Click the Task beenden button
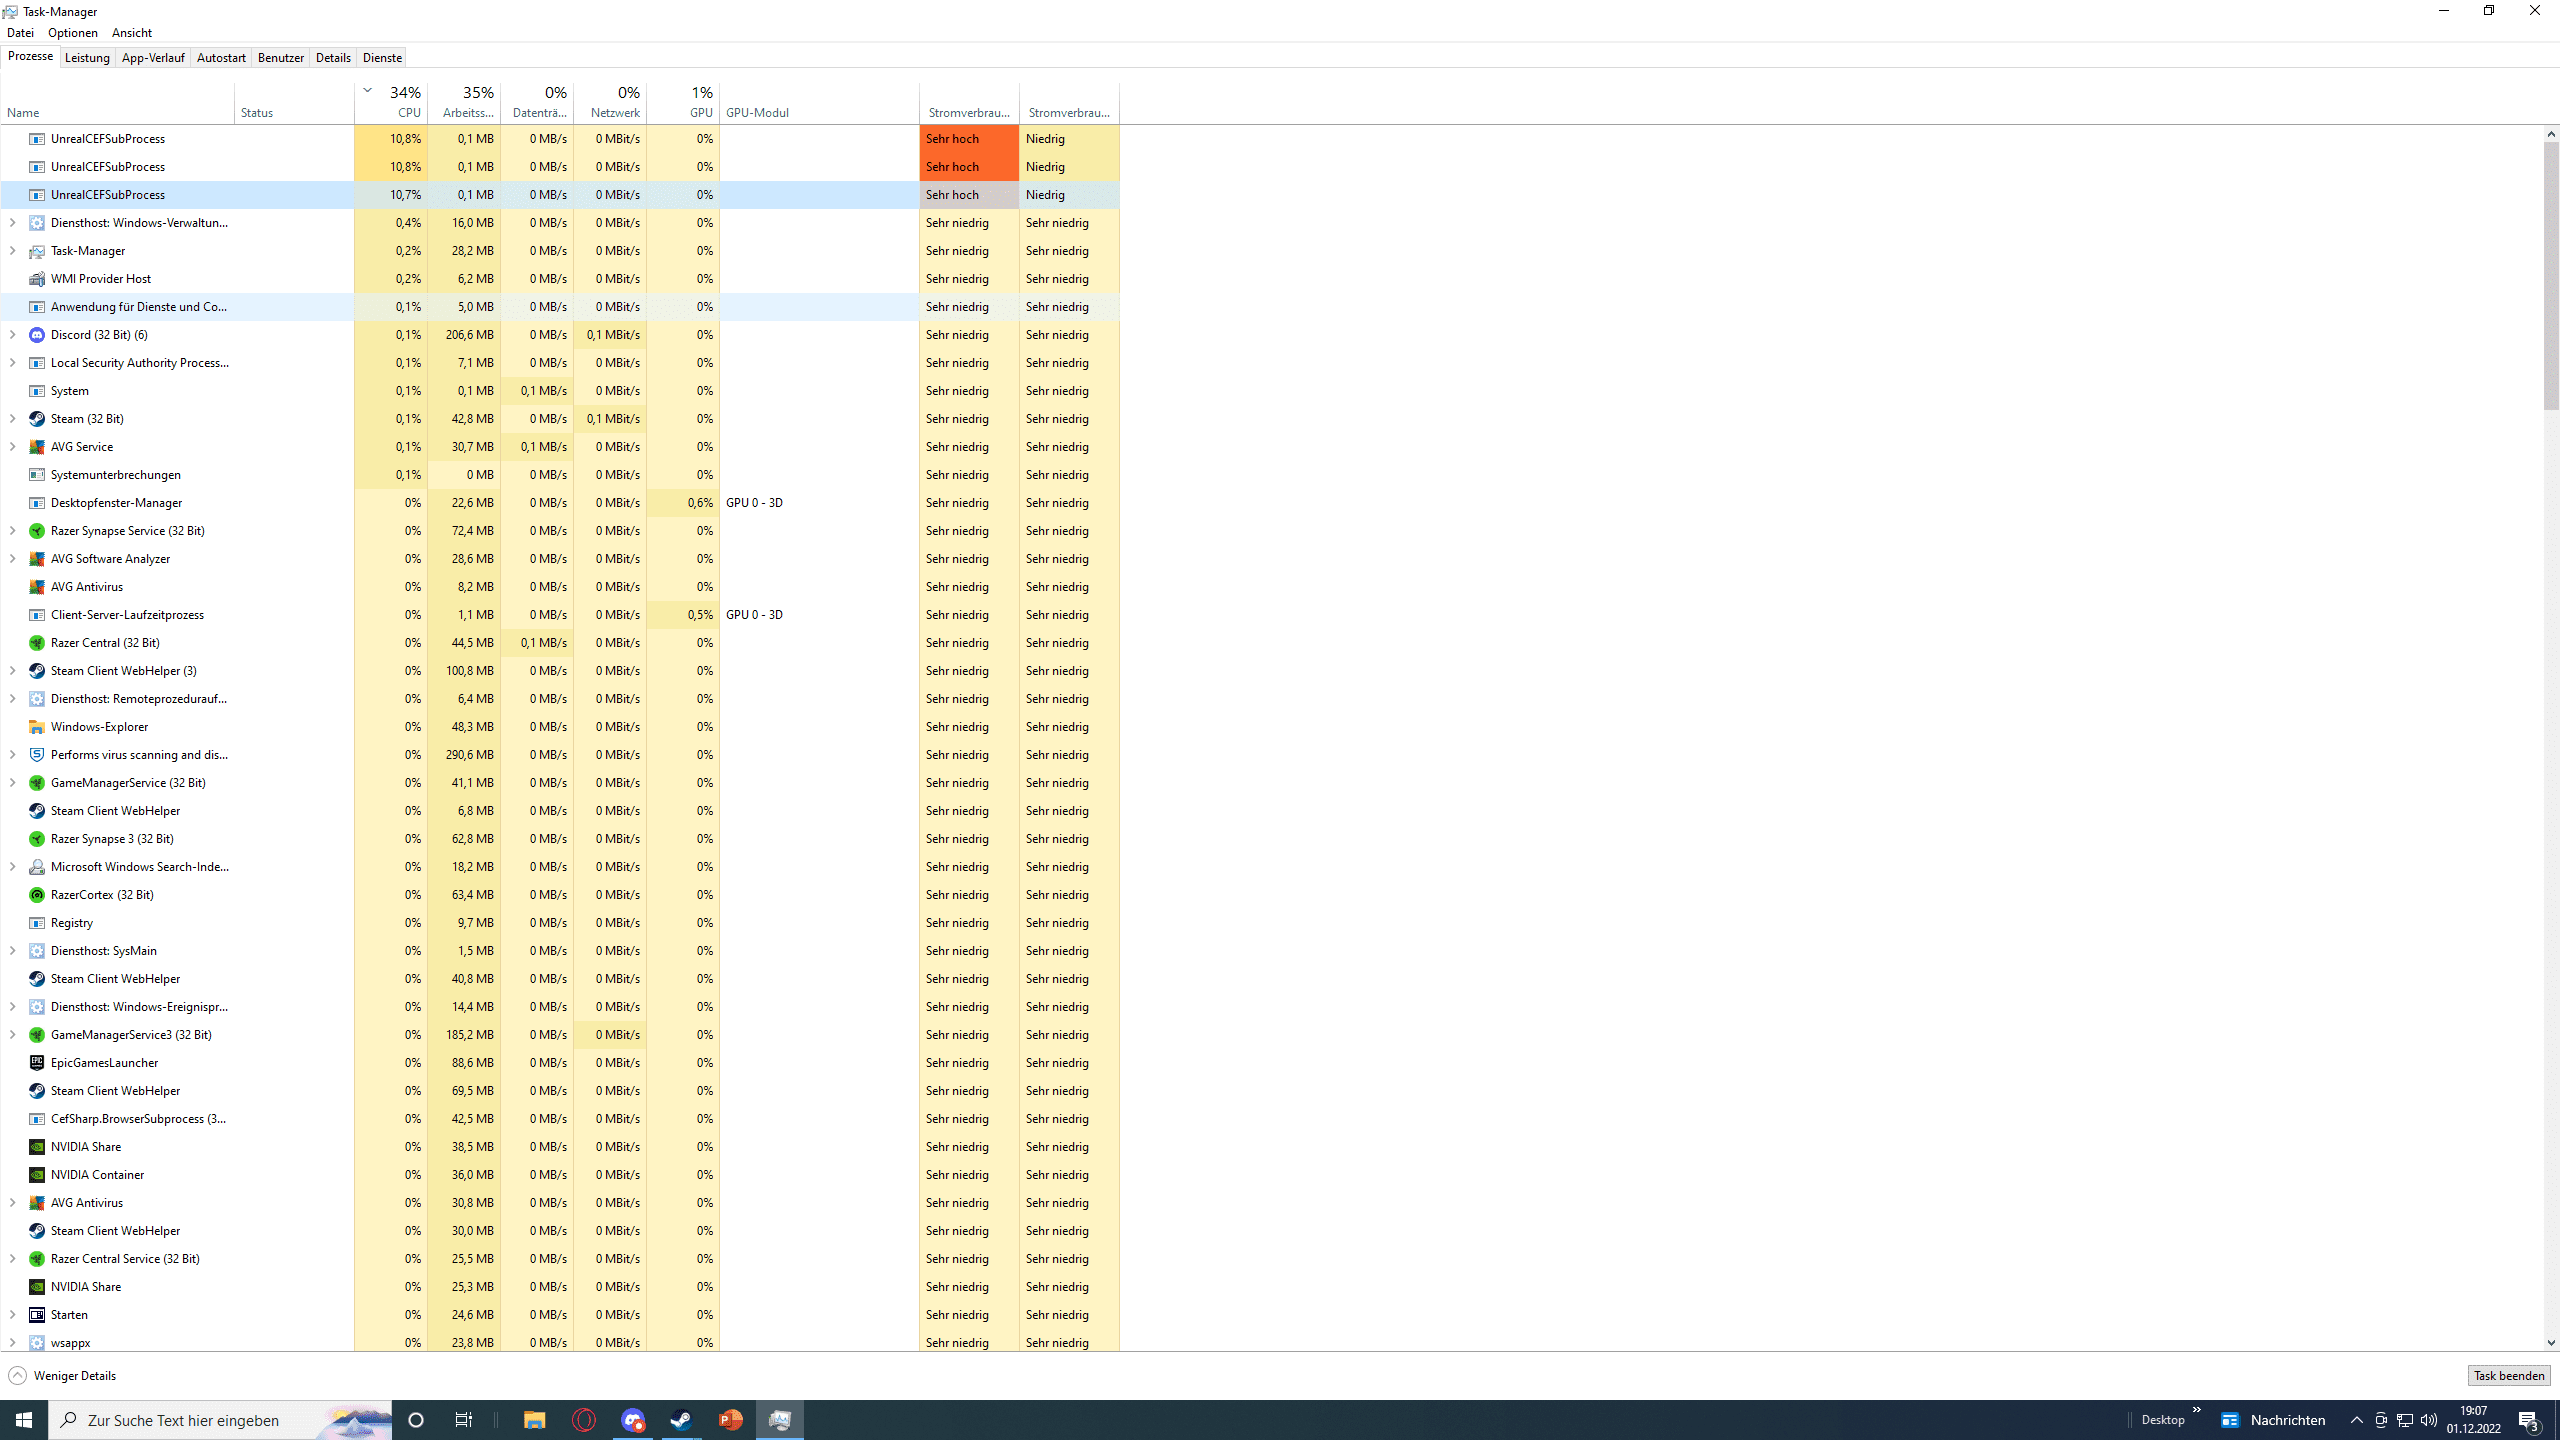The width and height of the screenshot is (2560, 1440). (2508, 1376)
